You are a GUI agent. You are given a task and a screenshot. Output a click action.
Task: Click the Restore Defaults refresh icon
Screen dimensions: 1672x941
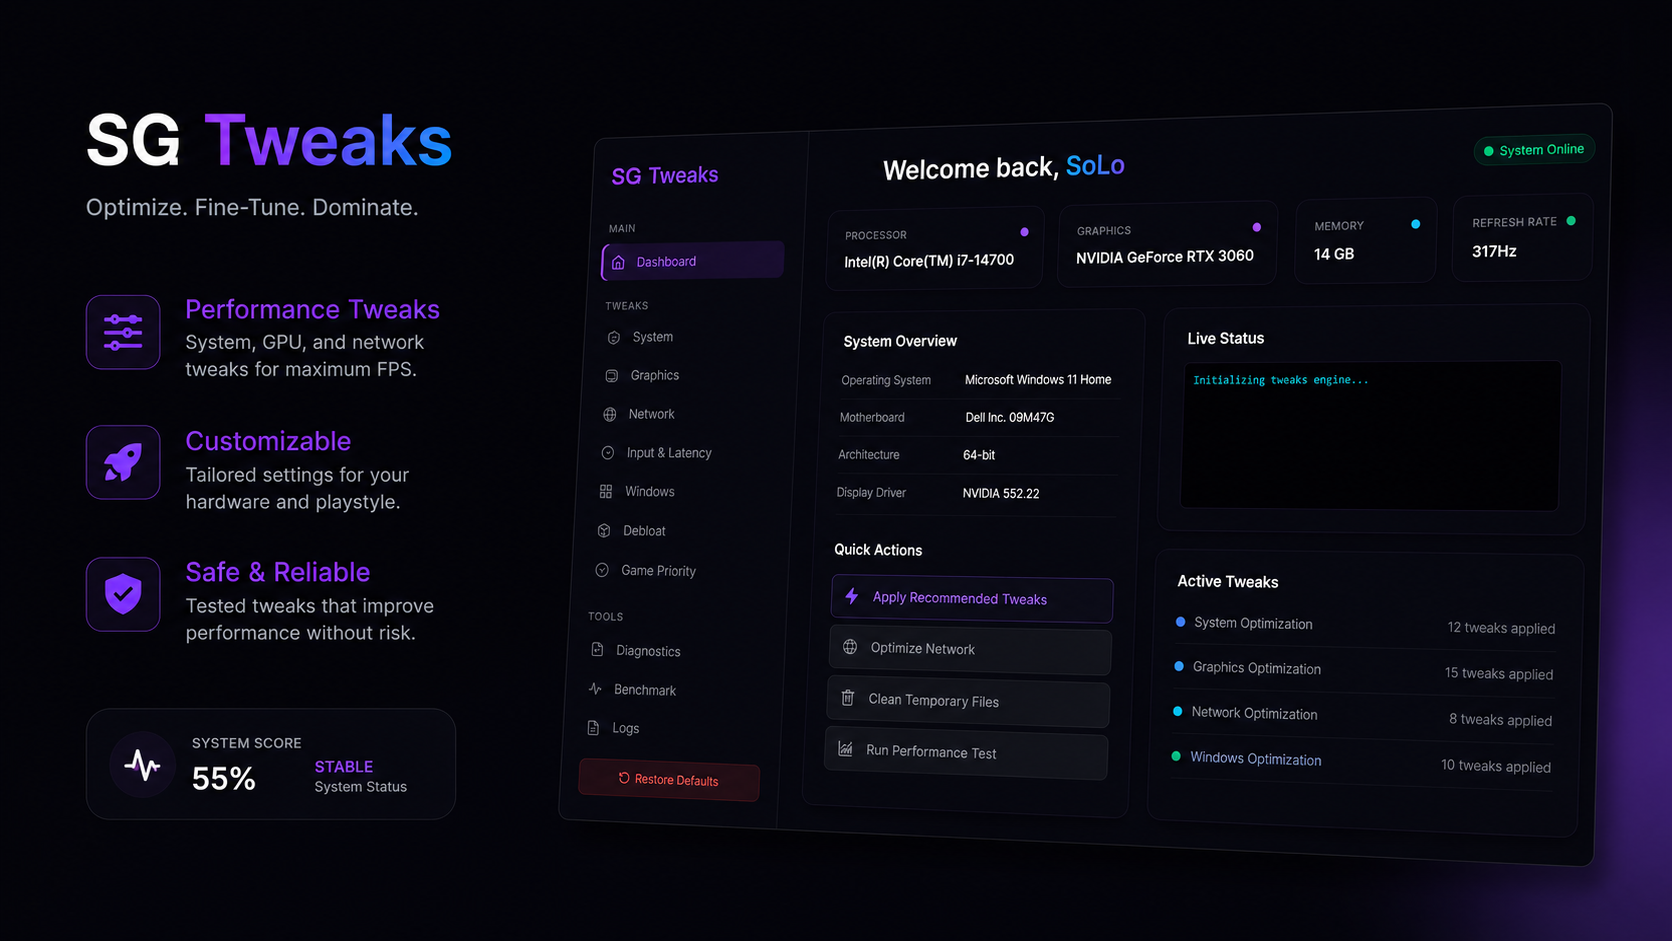(624, 778)
